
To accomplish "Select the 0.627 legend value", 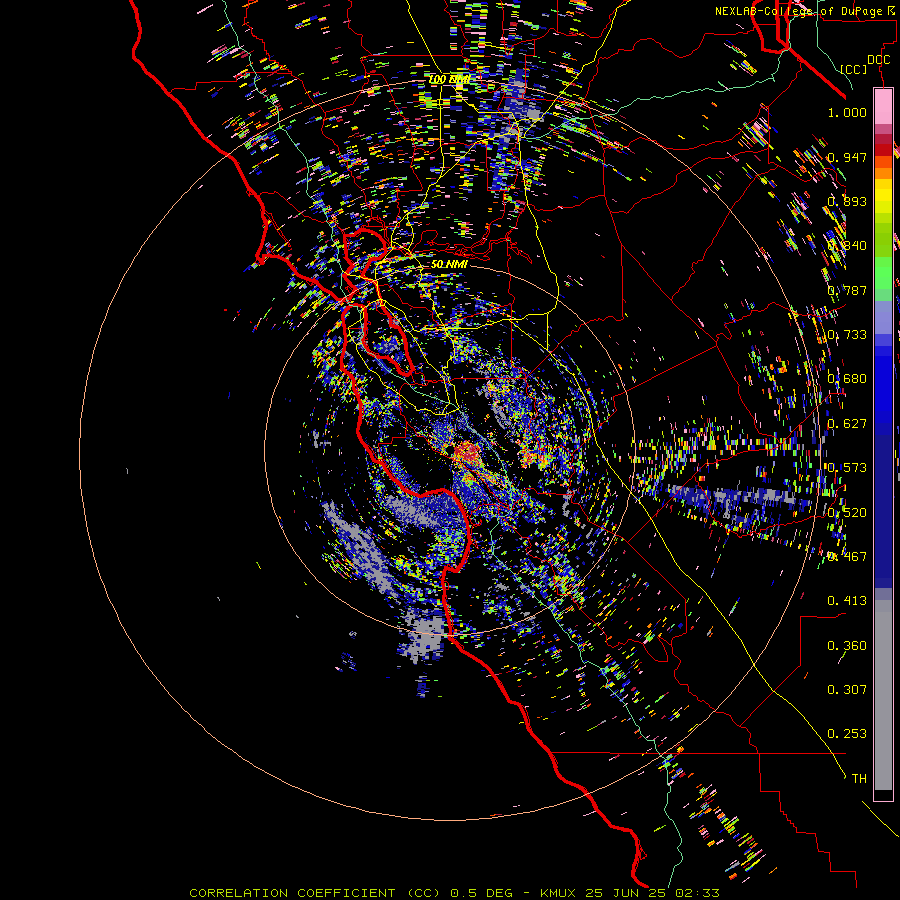I will pyautogui.click(x=847, y=424).
